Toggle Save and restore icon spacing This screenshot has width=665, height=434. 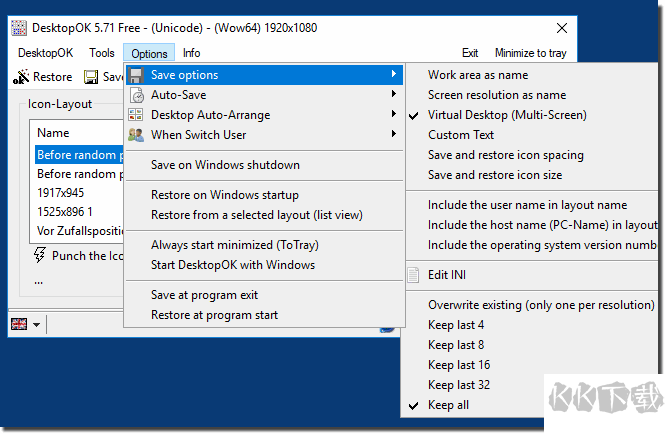tap(532, 155)
